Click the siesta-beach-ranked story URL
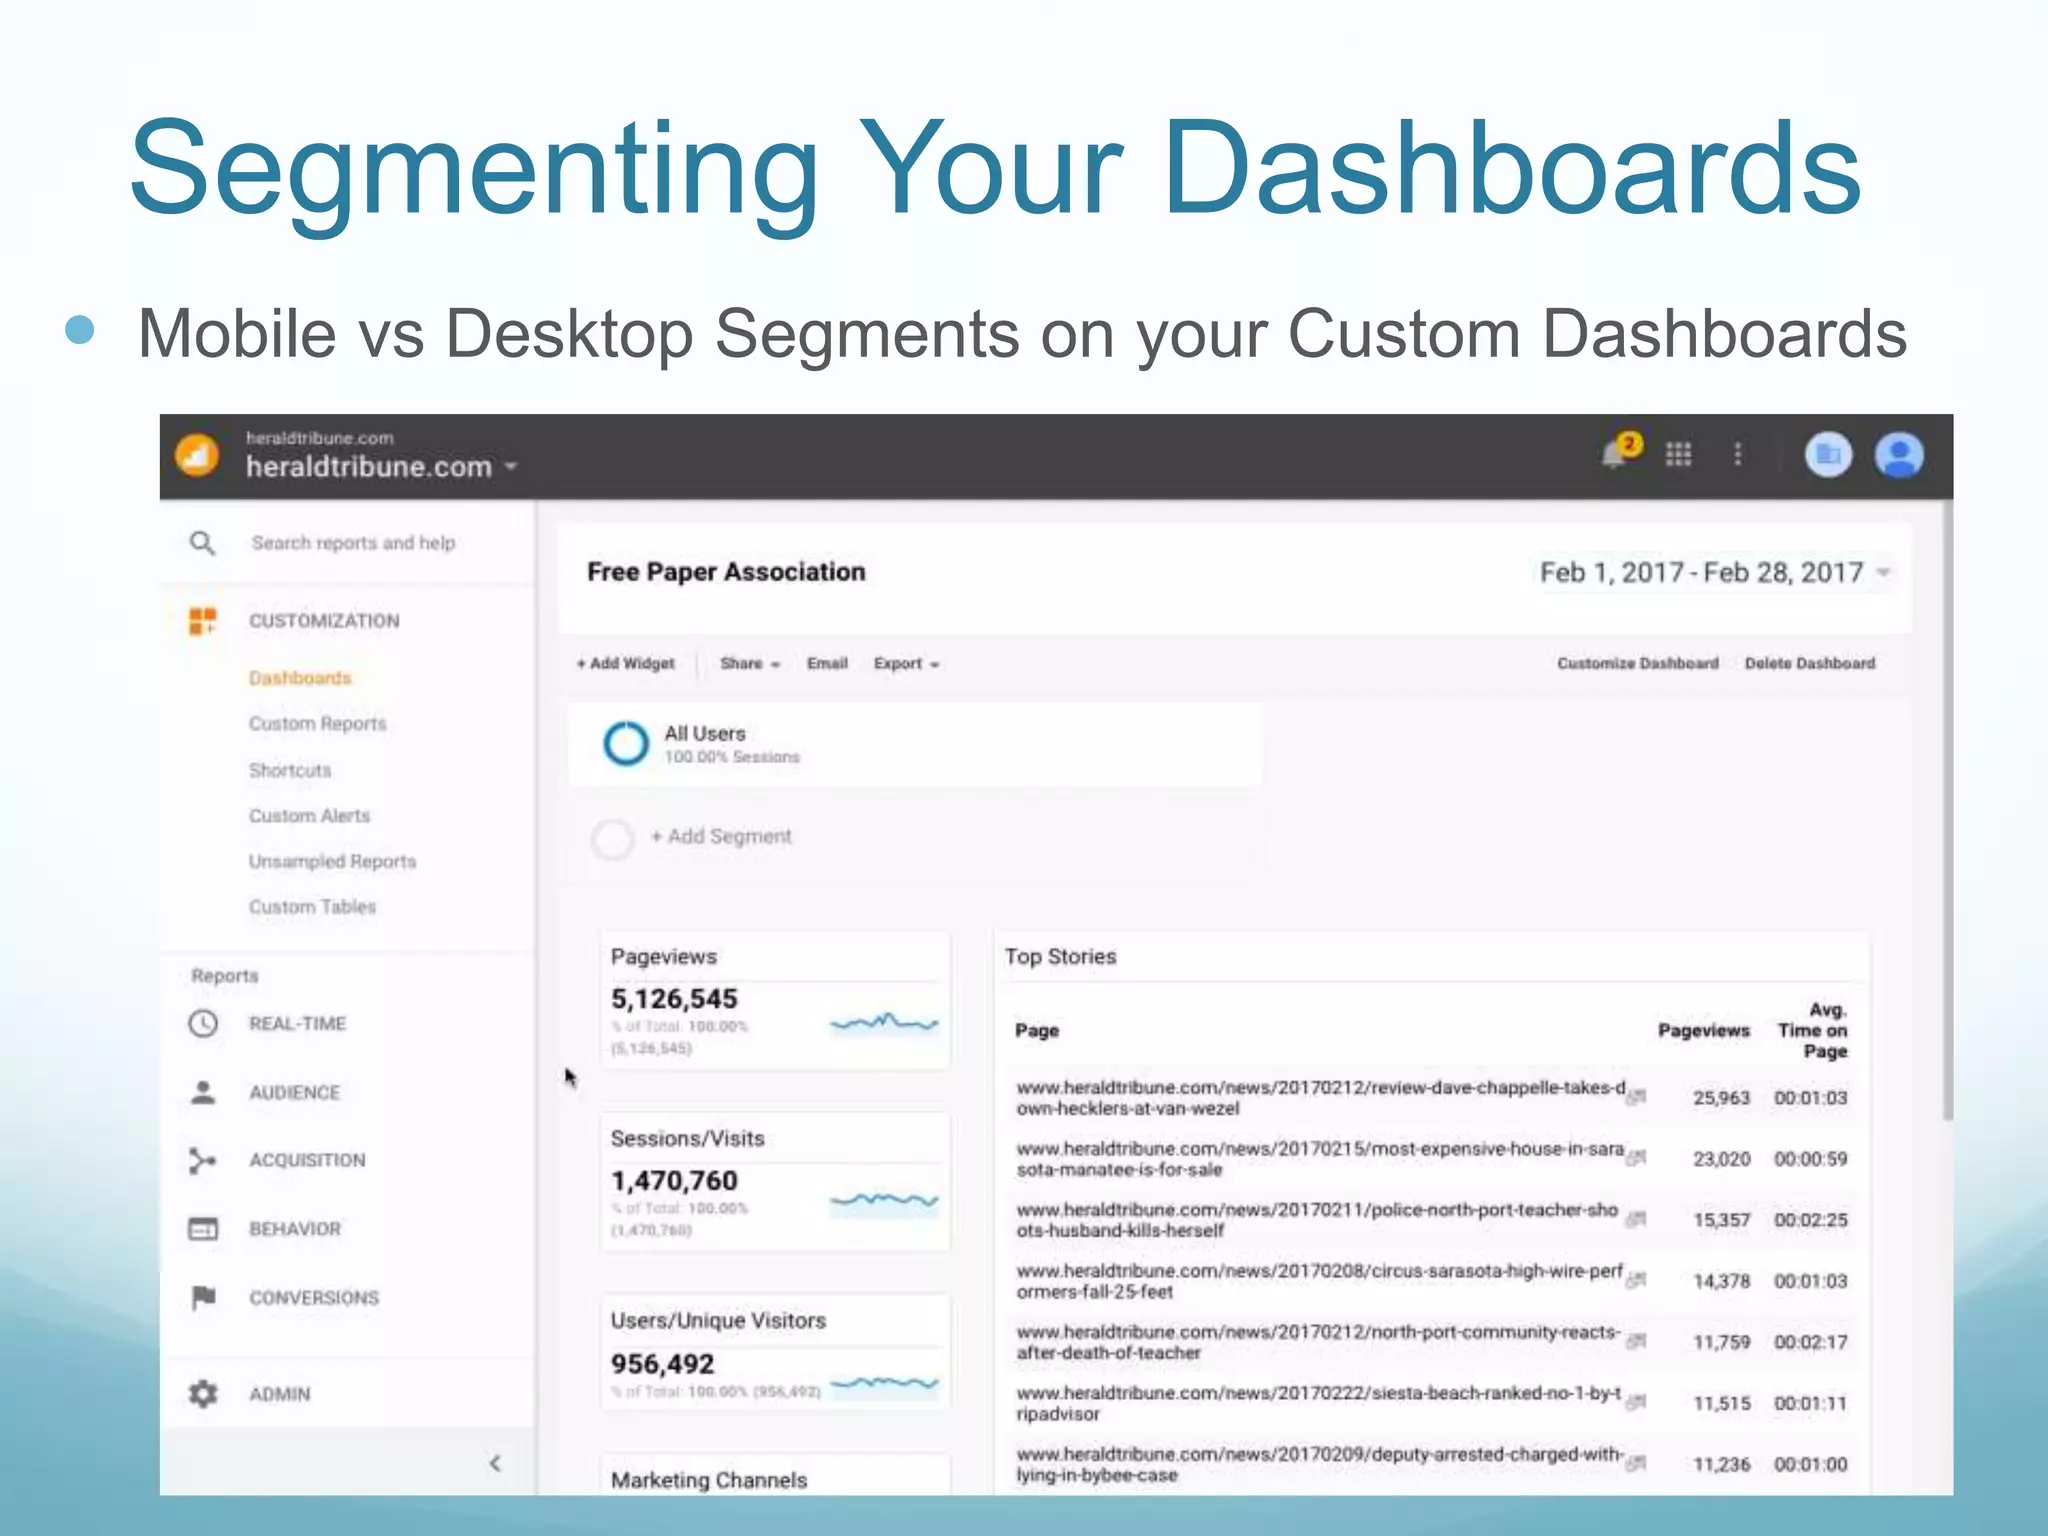This screenshot has height=1536, width=2048. coord(1318,1403)
